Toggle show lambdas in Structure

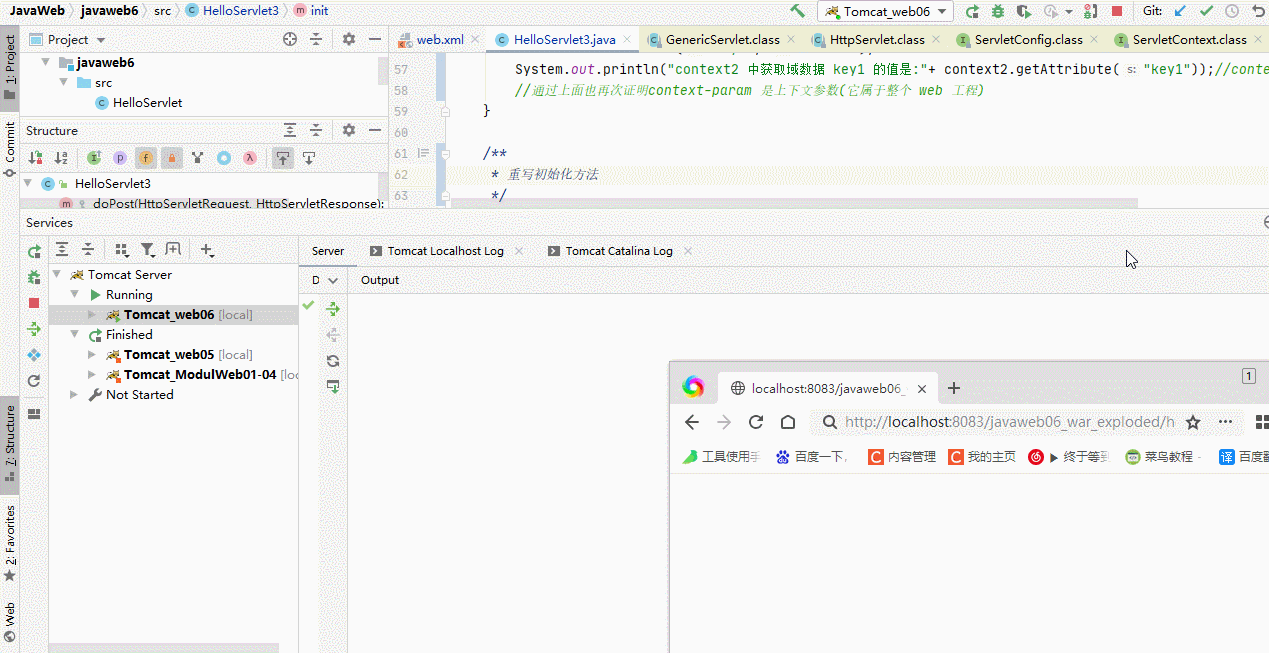(250, 158)
